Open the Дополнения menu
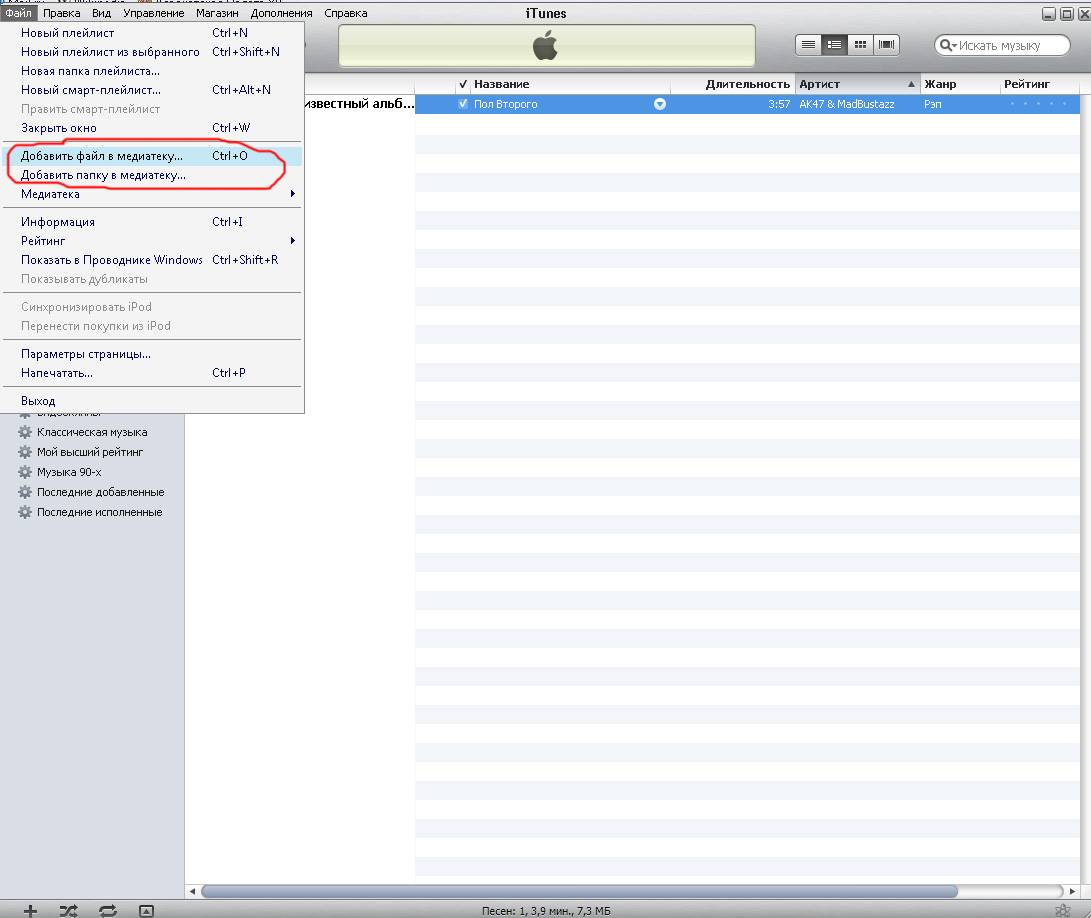The height and width of the screenshot is (918, 1091). [281, 13]
